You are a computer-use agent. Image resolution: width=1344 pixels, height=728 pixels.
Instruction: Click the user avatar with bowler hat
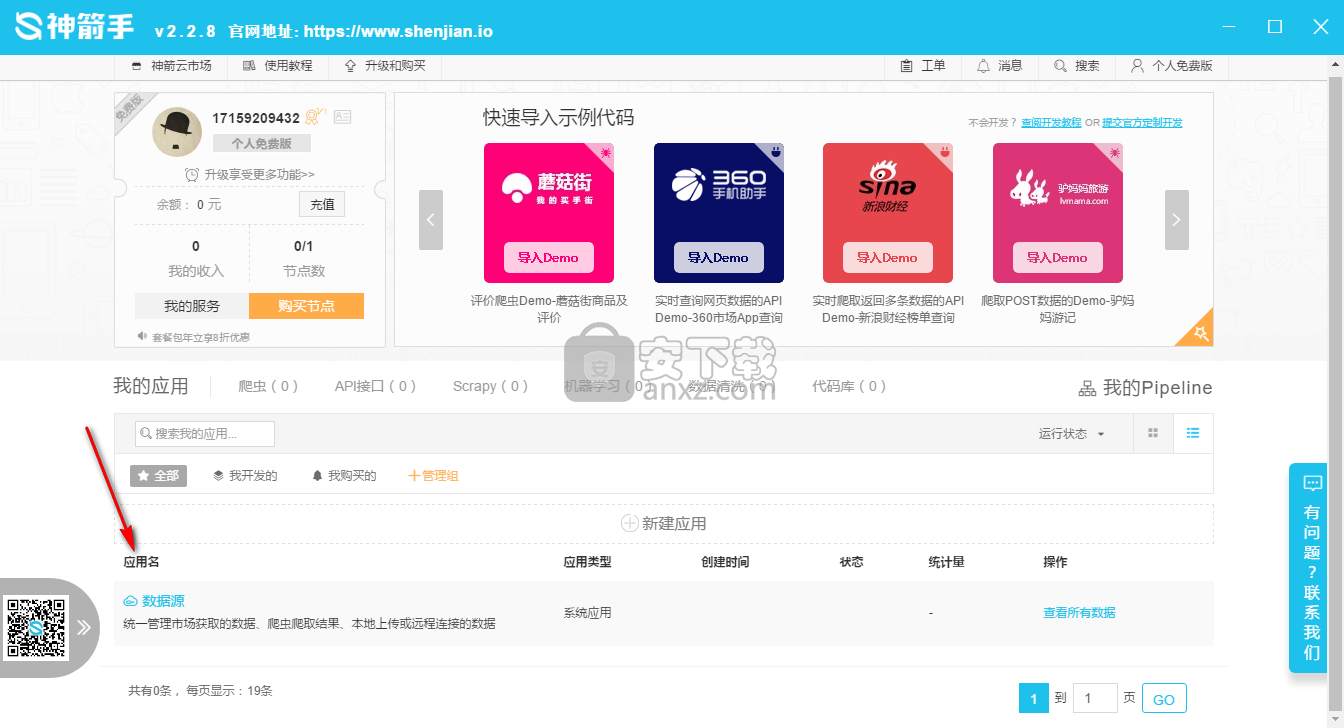coord(177,131)
